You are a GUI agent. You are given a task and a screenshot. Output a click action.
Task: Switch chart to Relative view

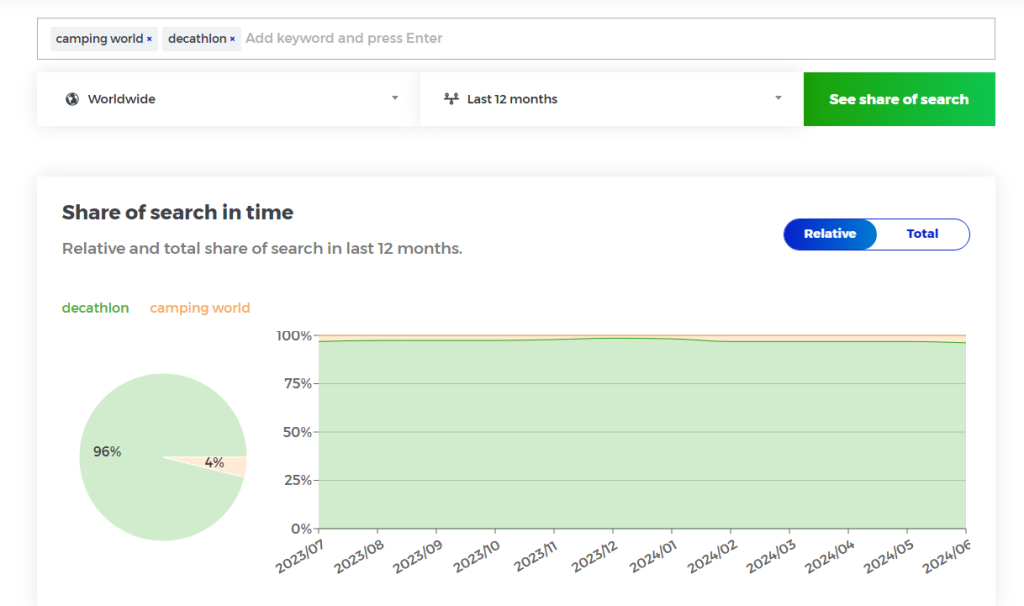(x=830, y=234)
